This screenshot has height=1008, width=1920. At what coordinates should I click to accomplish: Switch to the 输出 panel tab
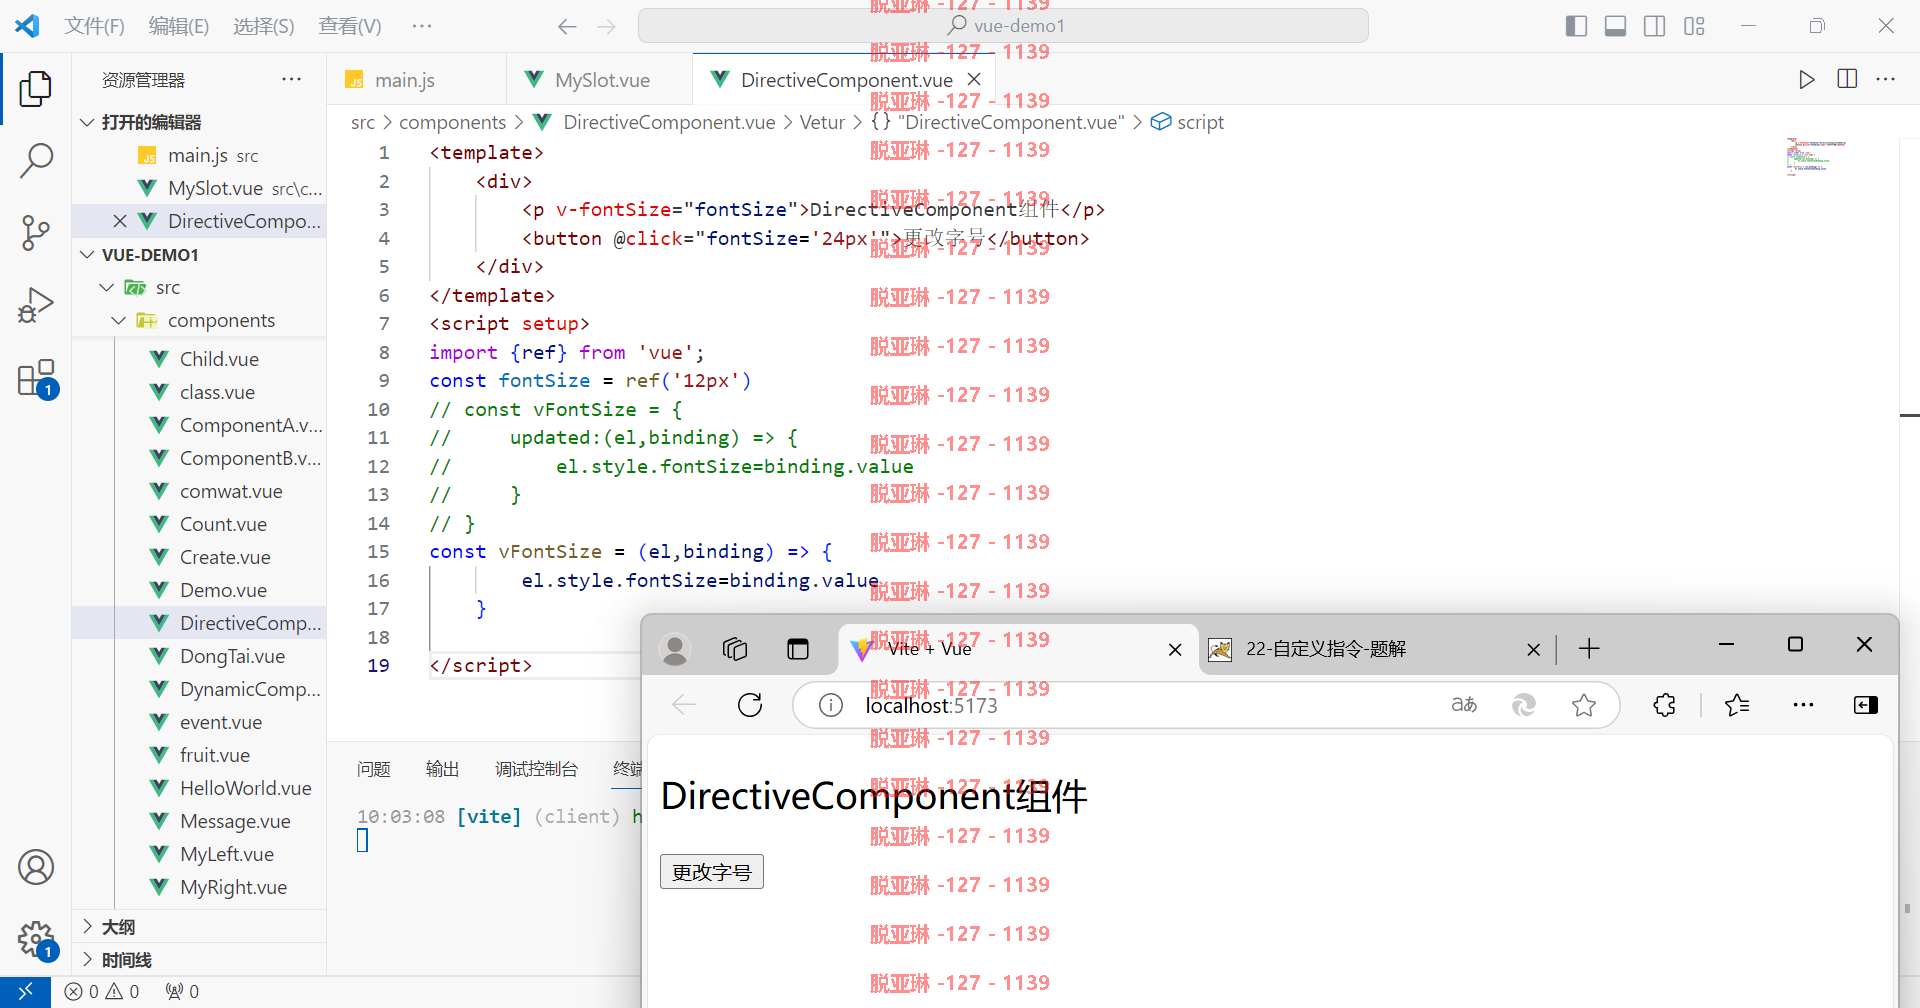point(442,769)
